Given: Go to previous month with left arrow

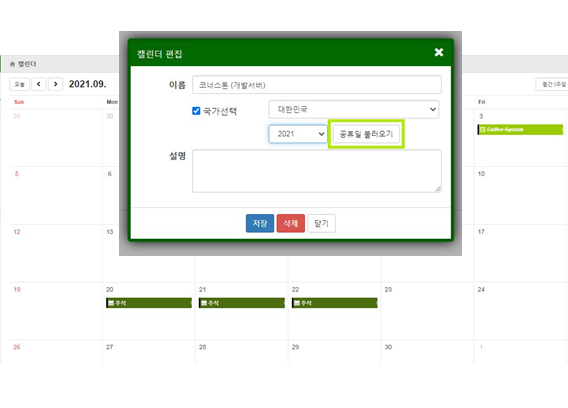Looking at the screenshot, I should (39, 84).
